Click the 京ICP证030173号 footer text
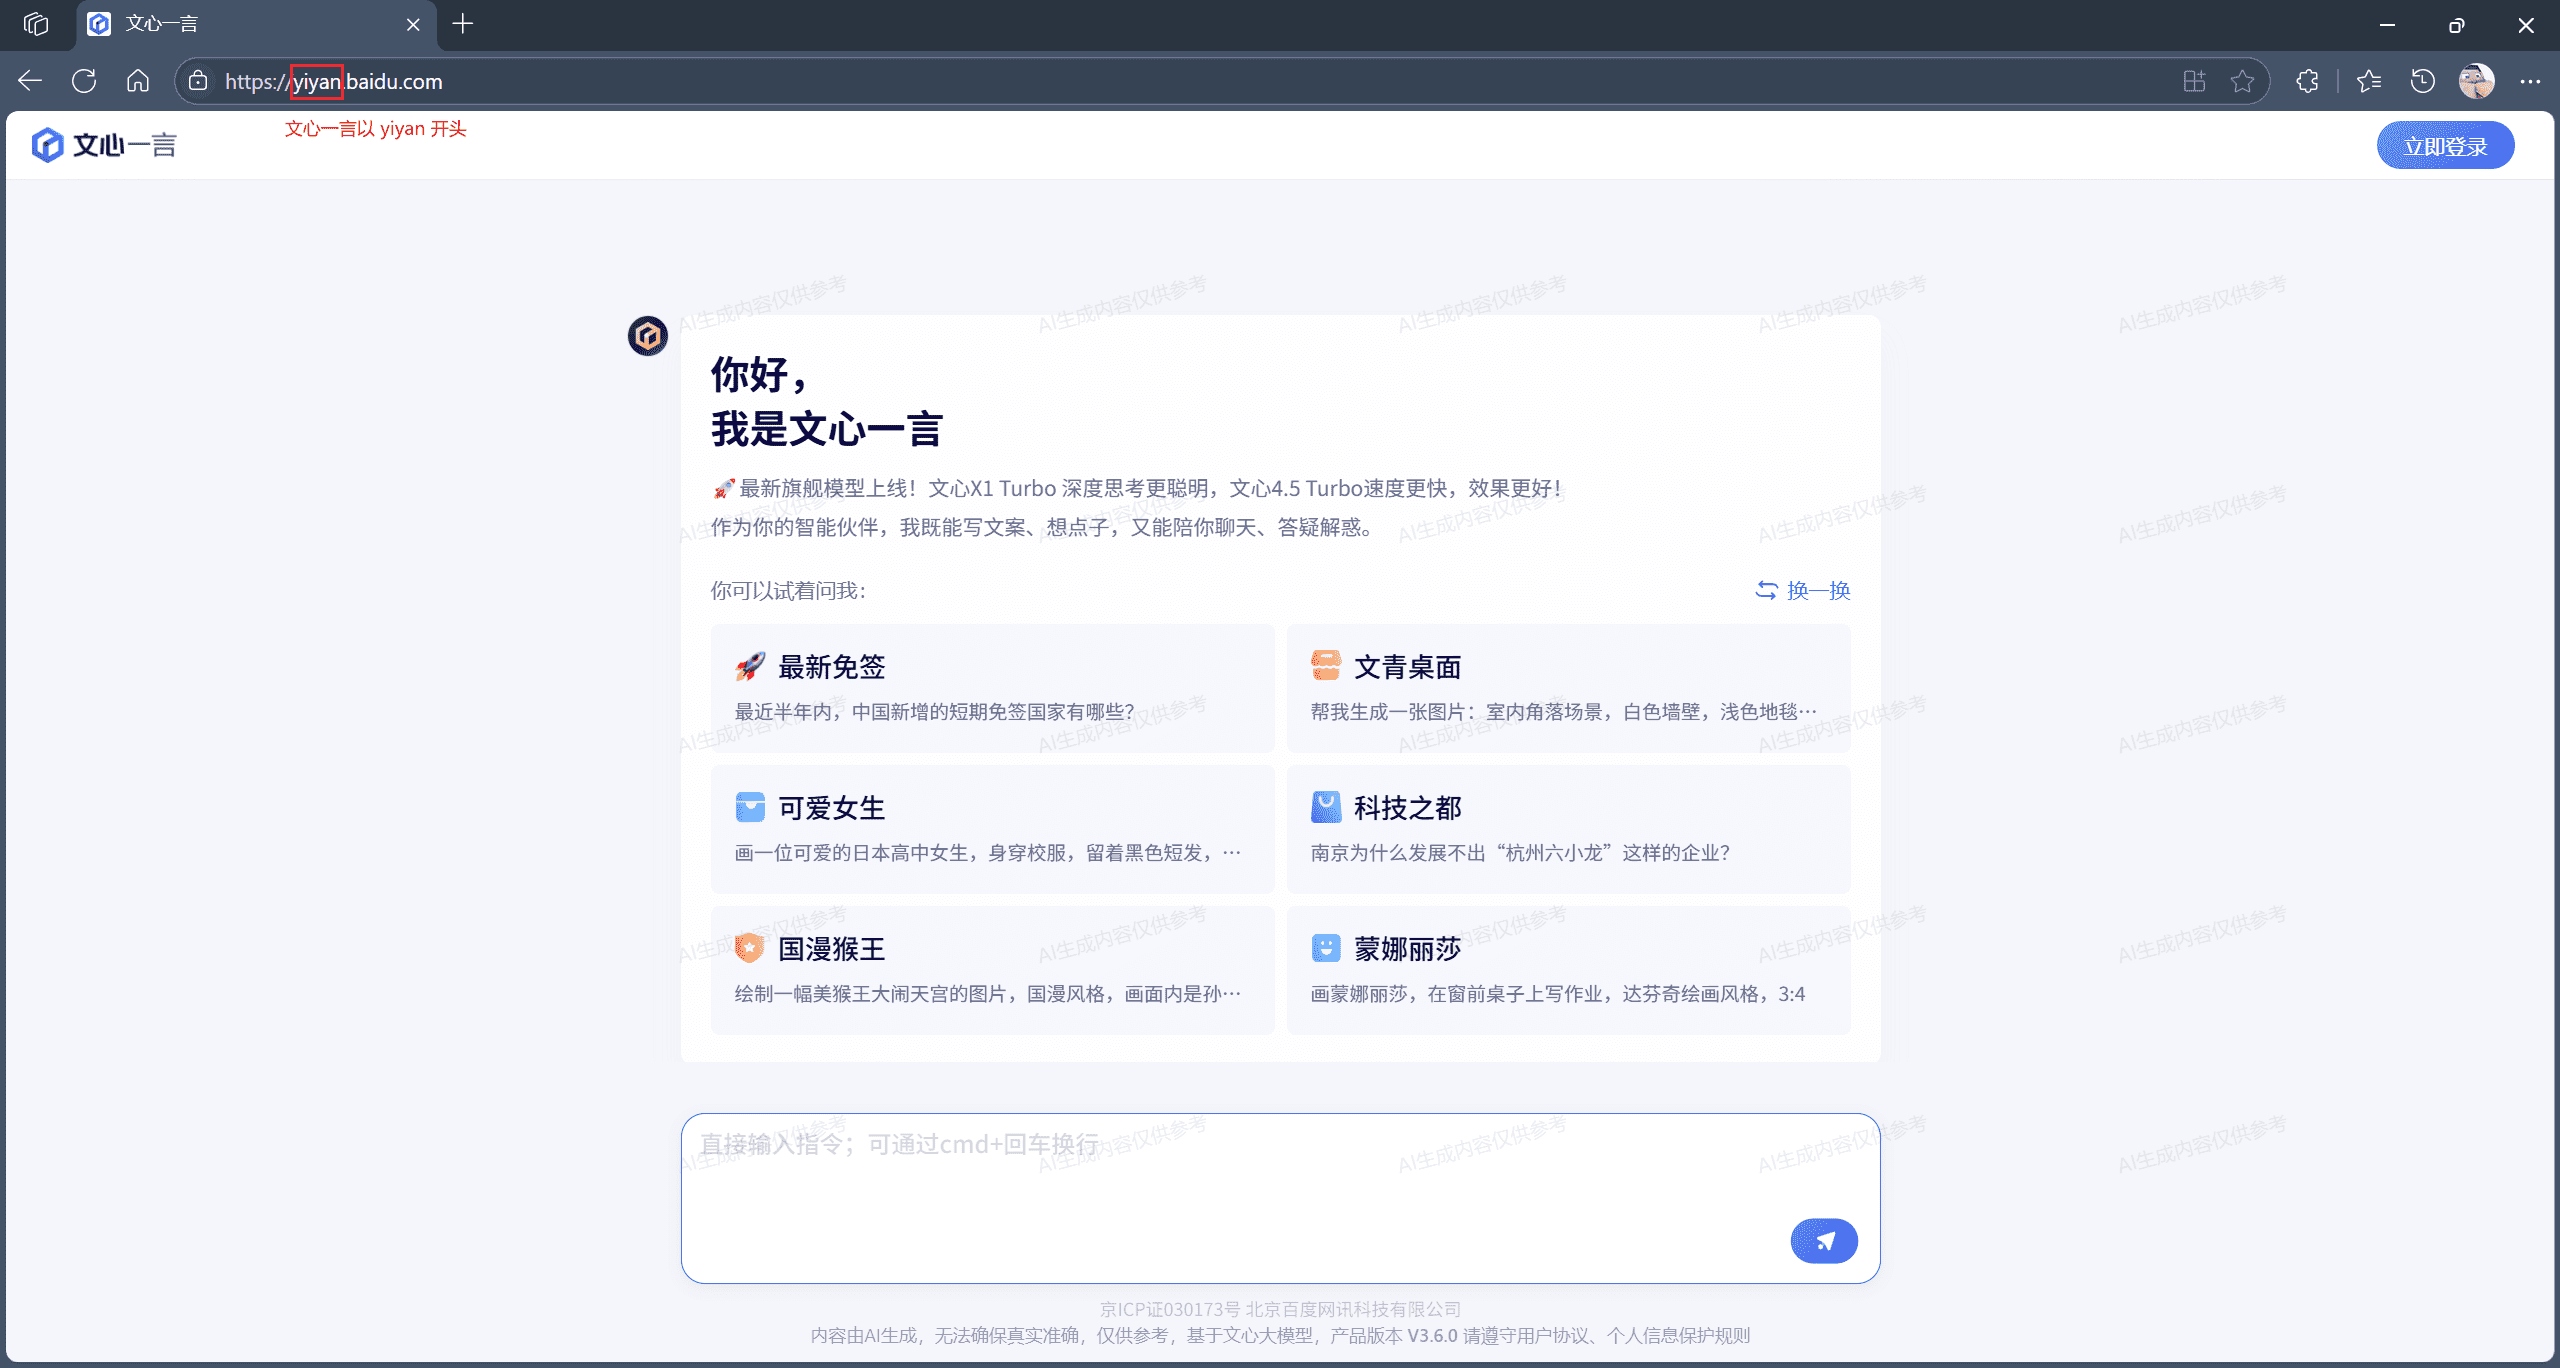Image resolution: width=2560 pixels, height=1368 pixels. (1170, 1309)
